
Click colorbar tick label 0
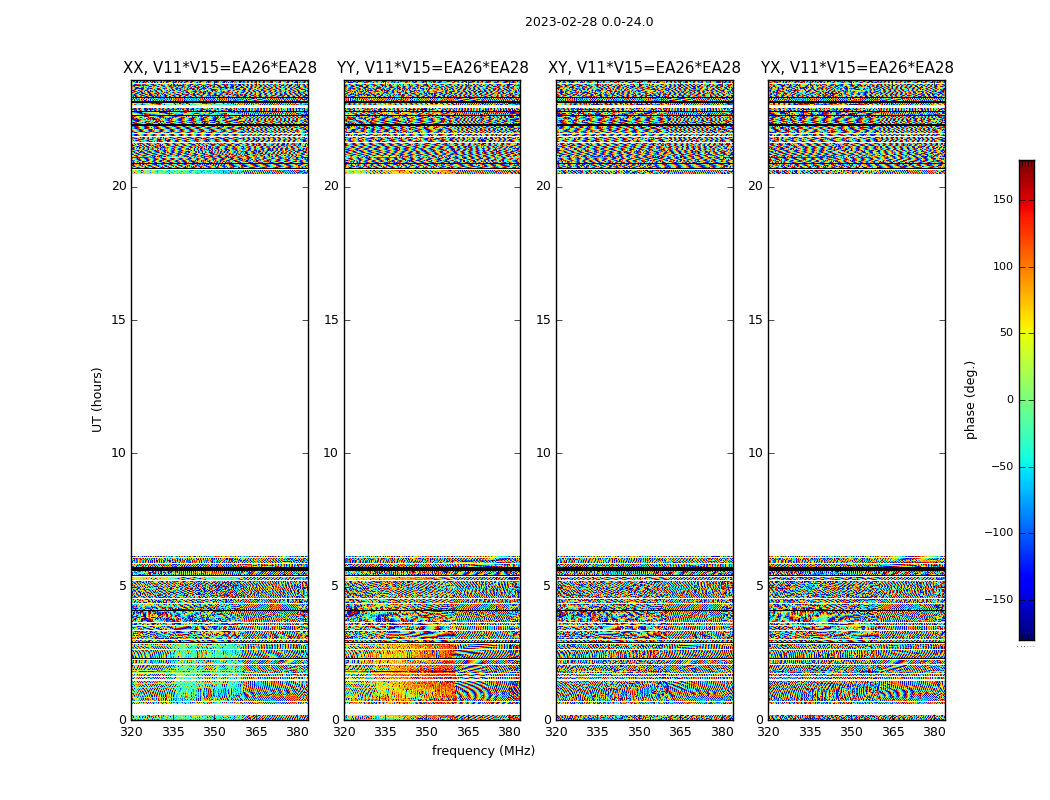(x=1009, y=400)
